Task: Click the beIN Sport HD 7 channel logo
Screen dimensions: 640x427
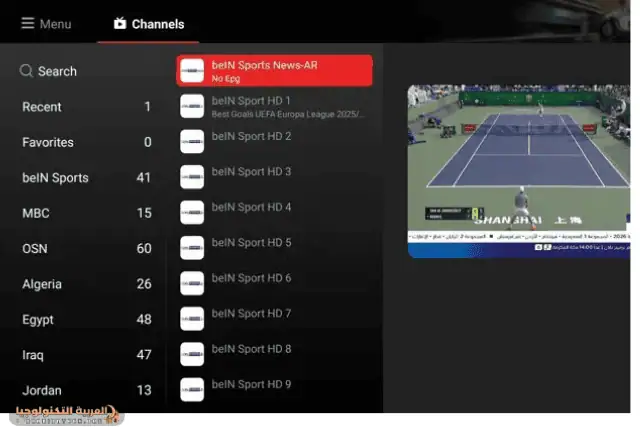Action: tap(192, 319)
